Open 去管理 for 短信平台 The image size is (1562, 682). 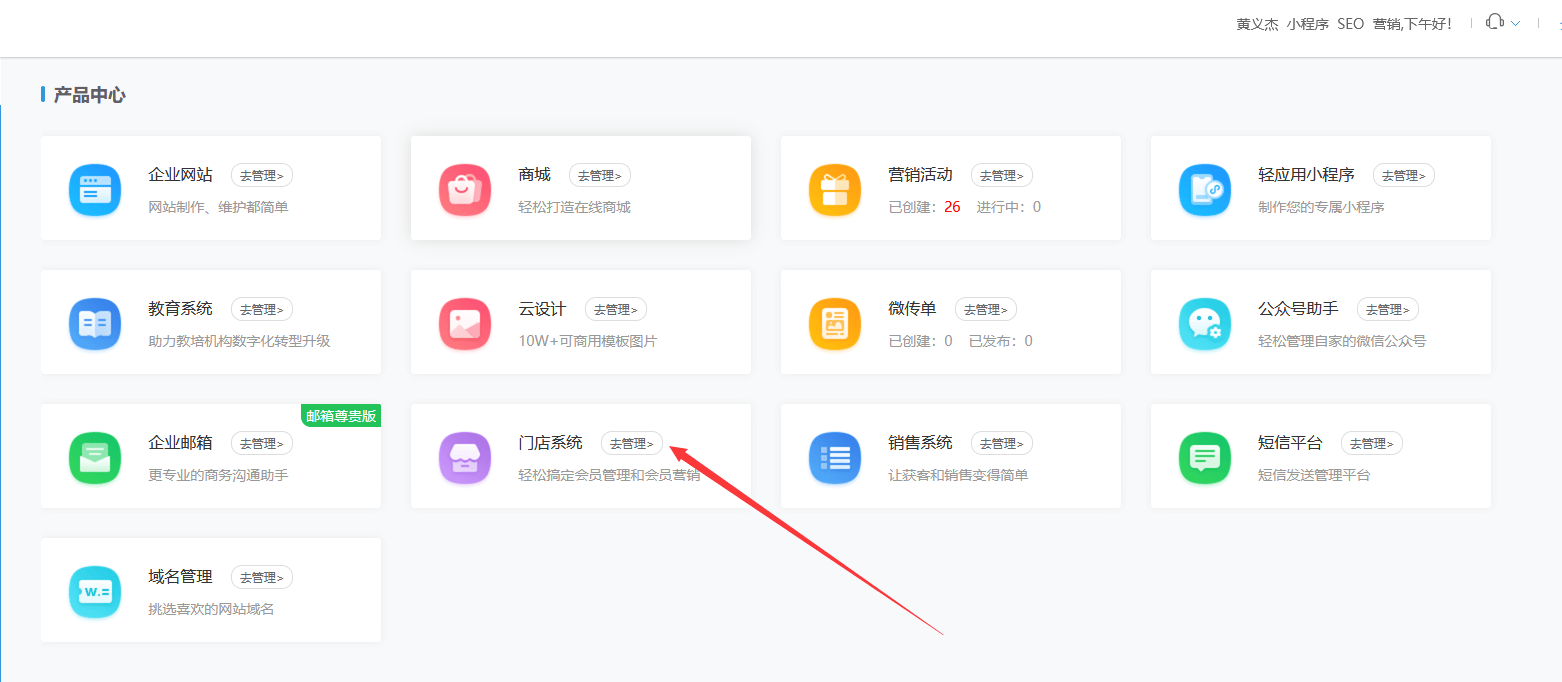pyautogui.click(x=1372, y=443)
